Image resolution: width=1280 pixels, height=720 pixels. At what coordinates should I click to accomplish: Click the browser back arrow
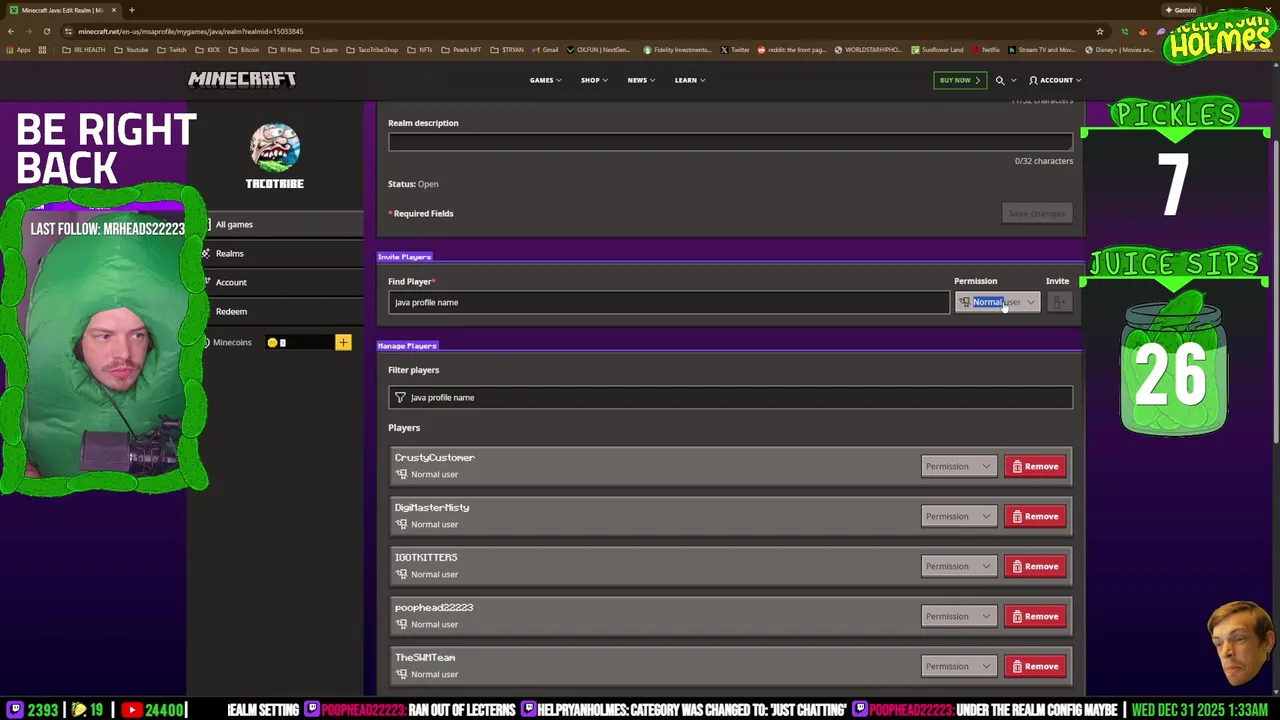pyautogui.click(x=11, y=31)
